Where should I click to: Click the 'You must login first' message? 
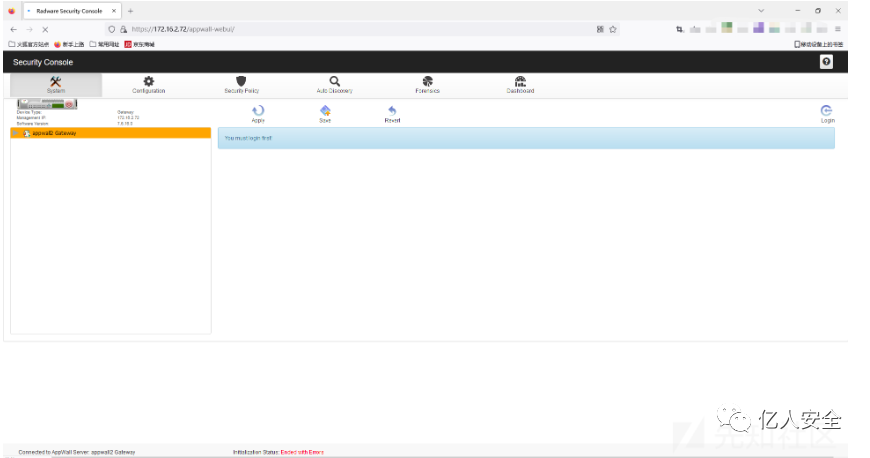pyautogui.click(x=248, y=138)
